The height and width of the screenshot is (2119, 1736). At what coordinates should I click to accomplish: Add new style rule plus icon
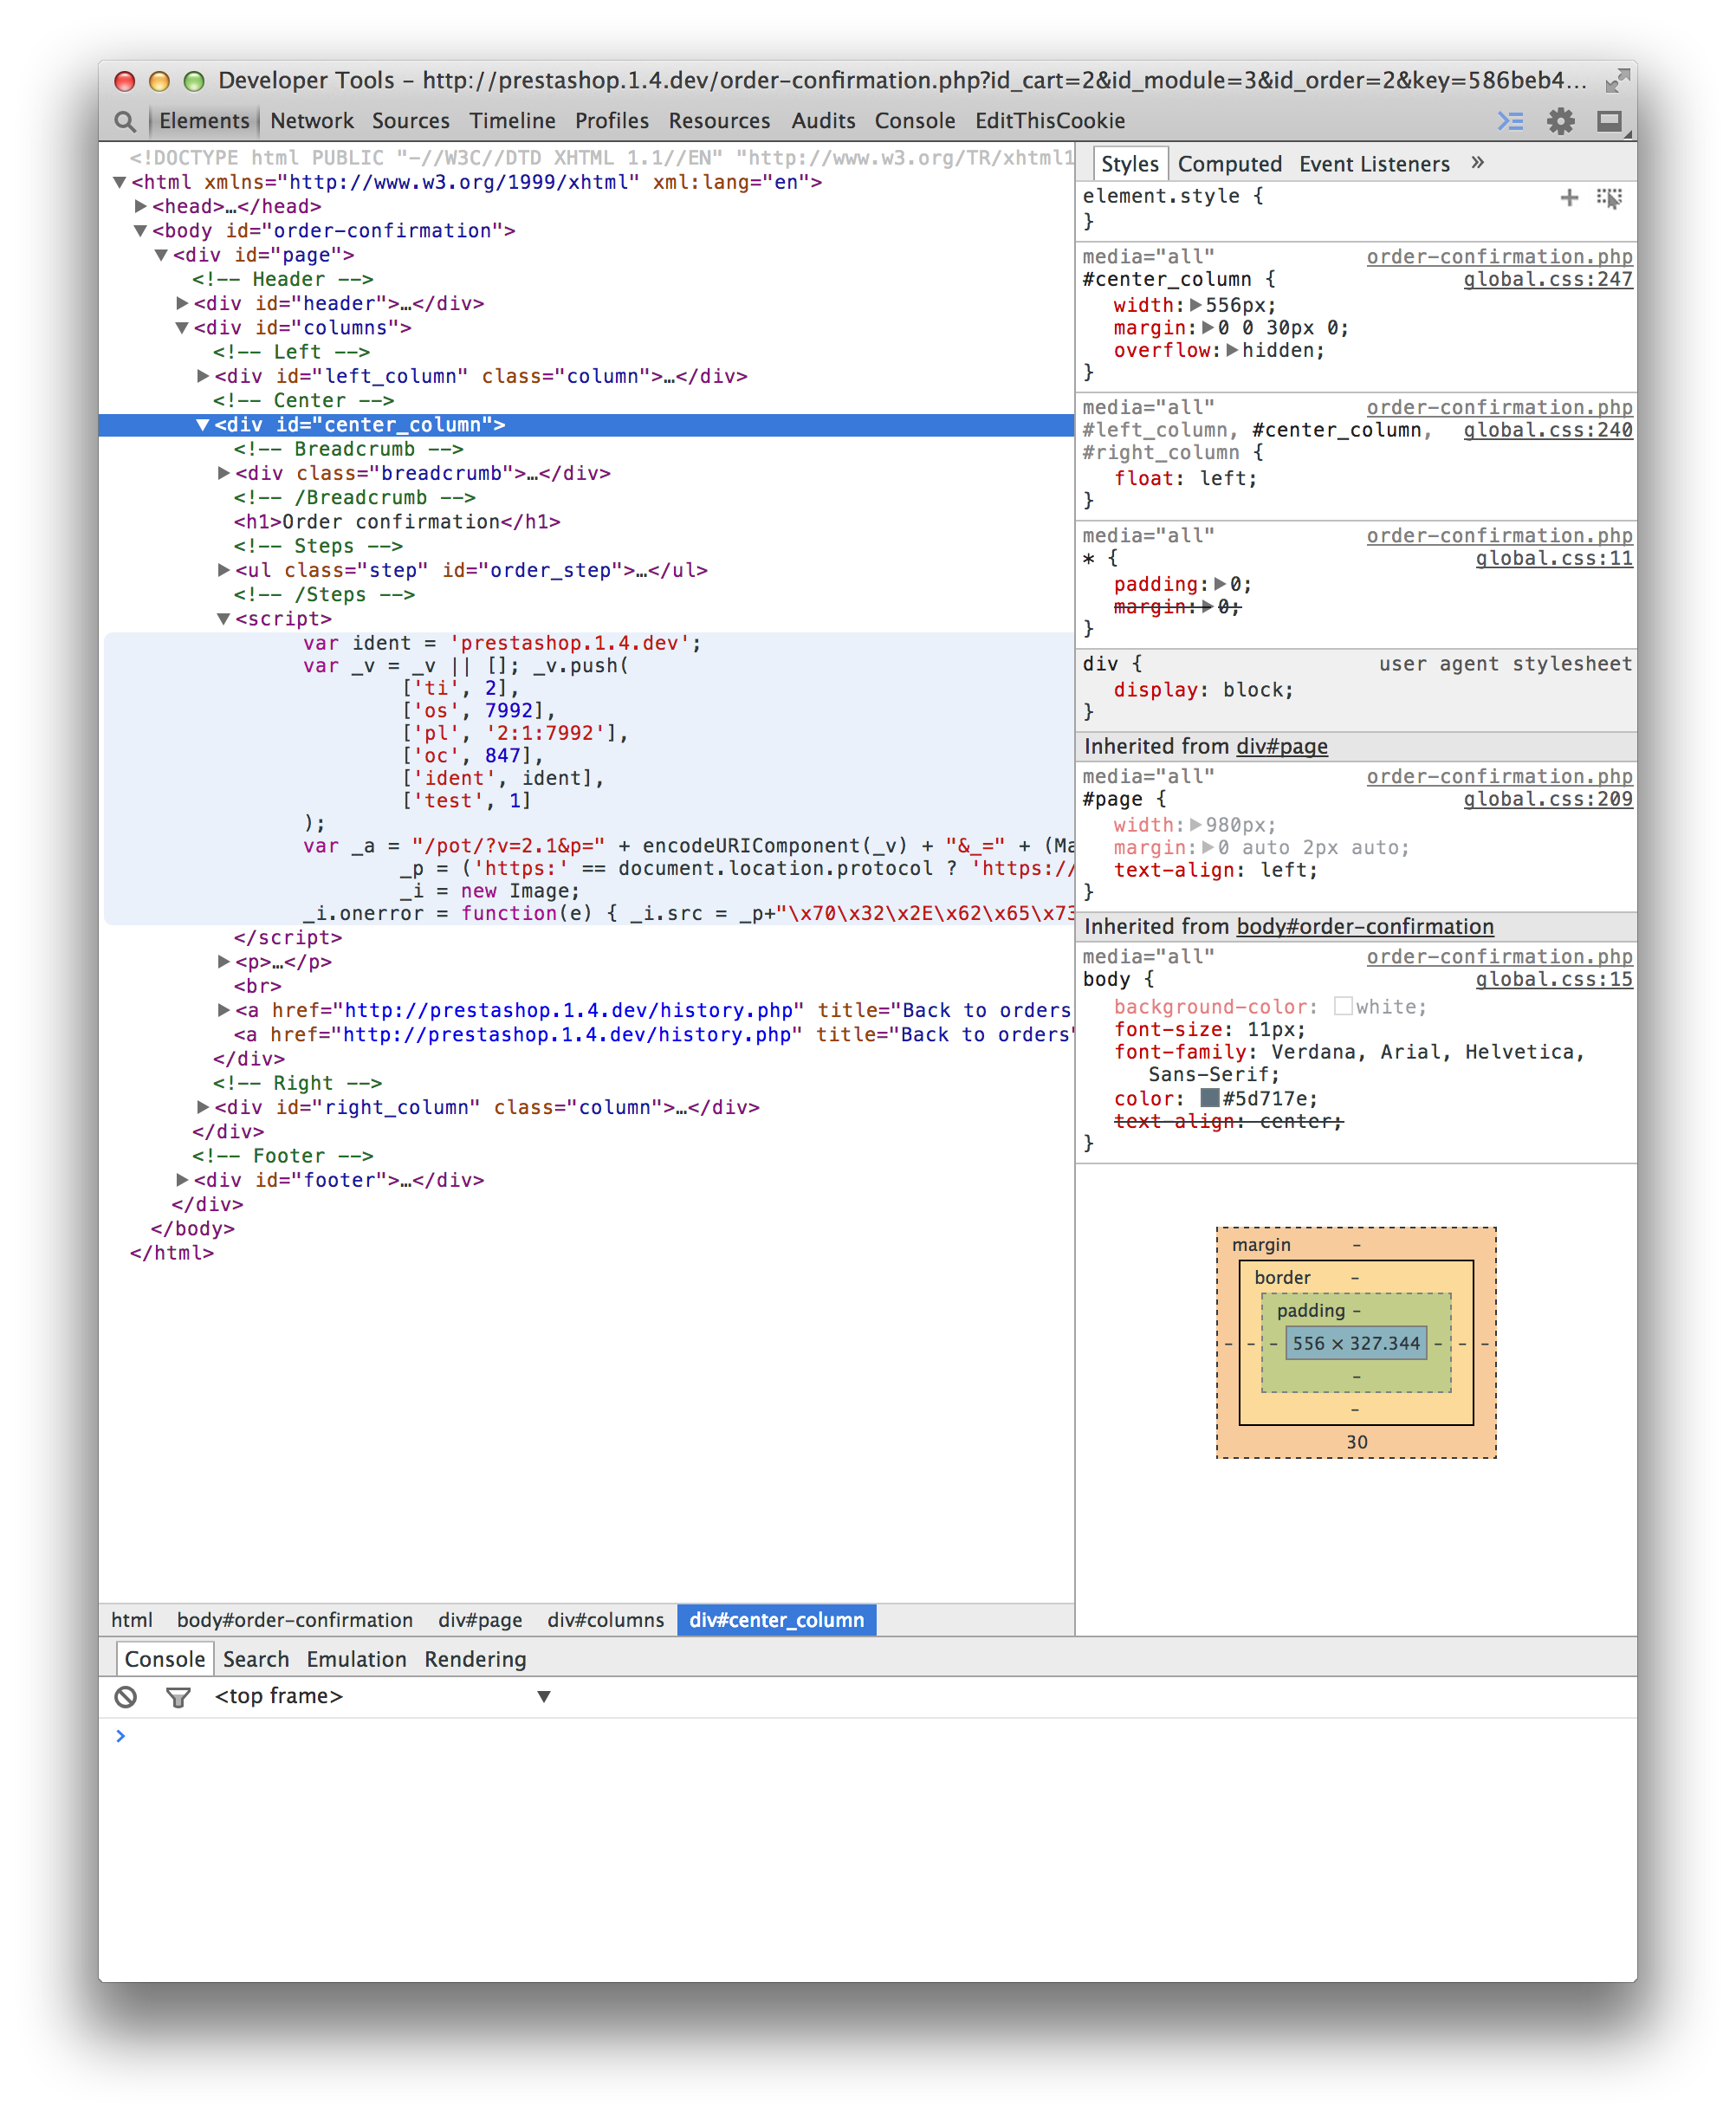1568,198
